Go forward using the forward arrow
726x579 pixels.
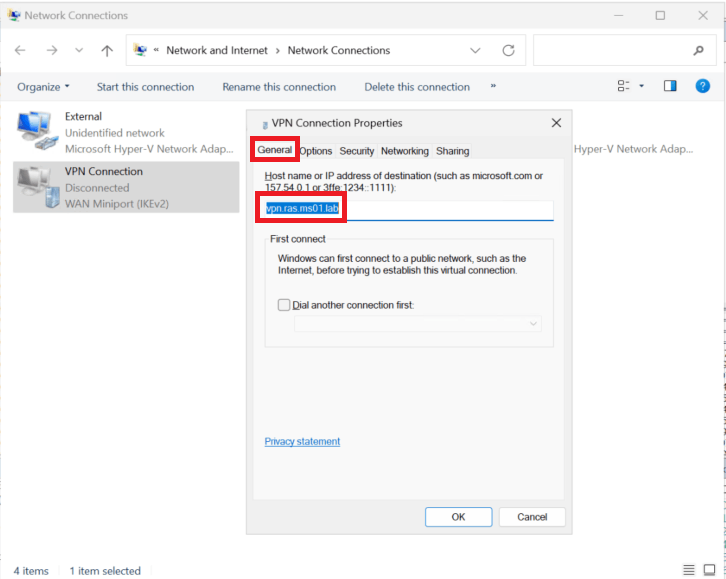pos(52,50)
